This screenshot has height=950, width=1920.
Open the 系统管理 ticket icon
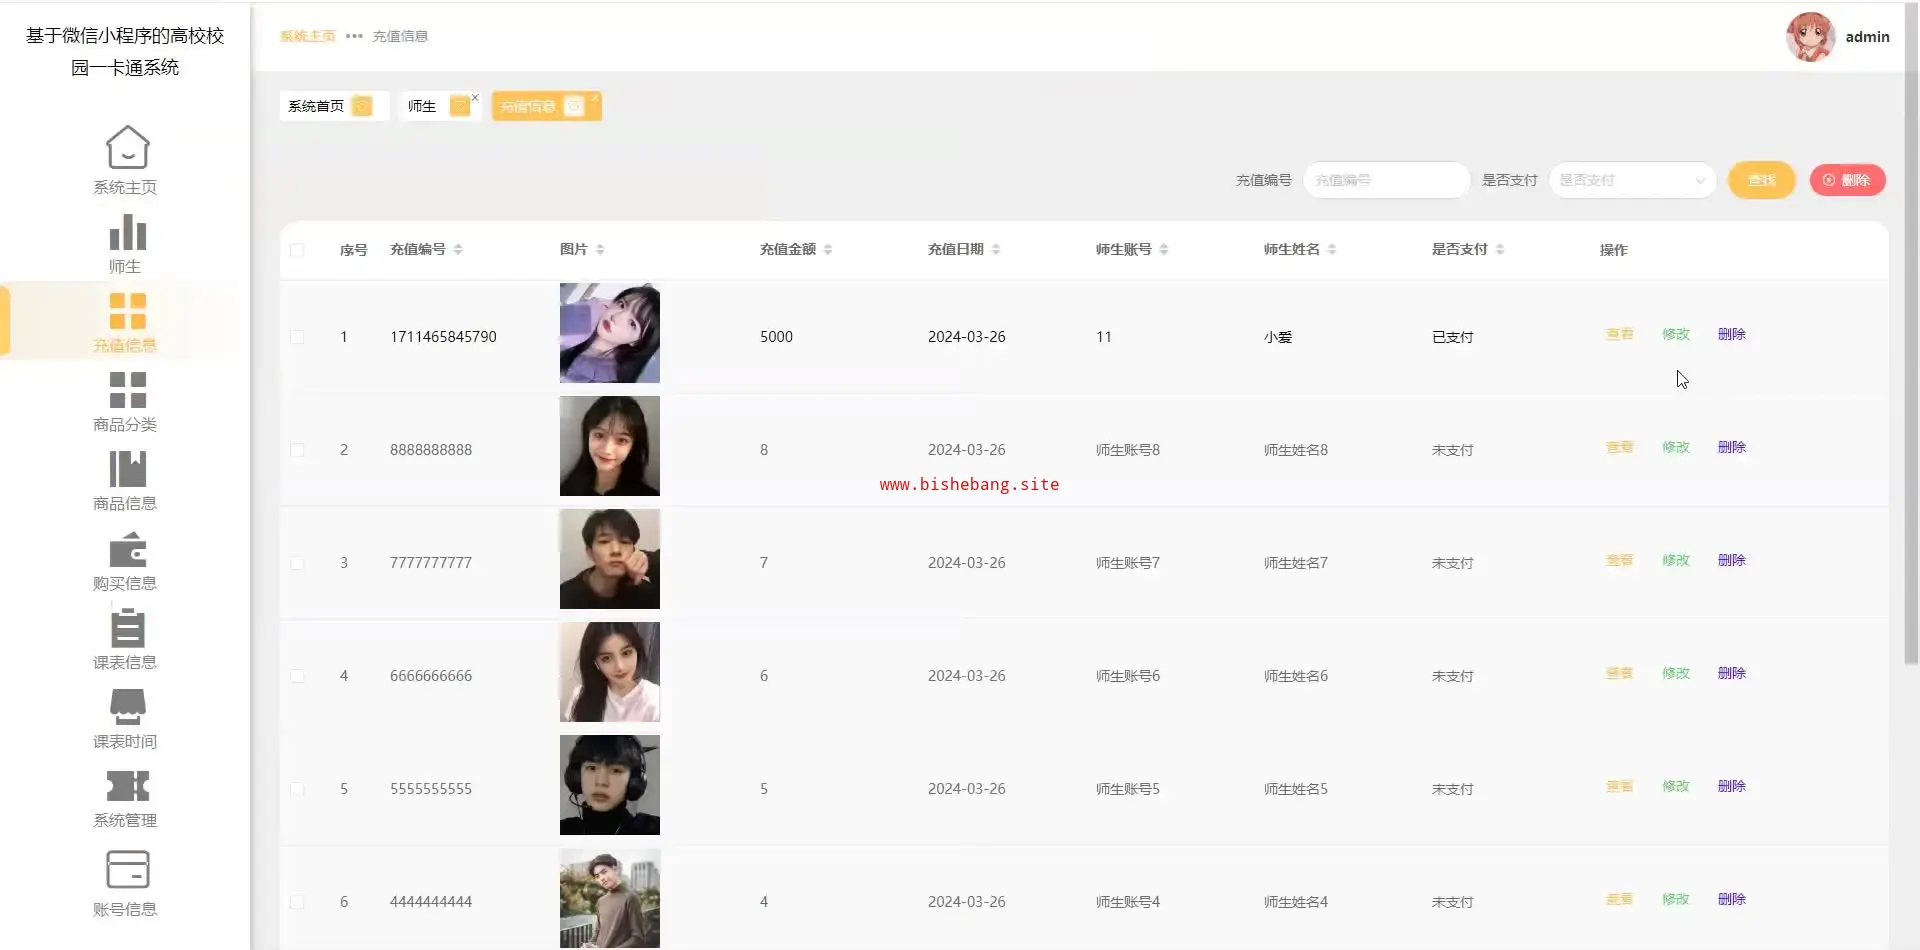coord(127,786)
